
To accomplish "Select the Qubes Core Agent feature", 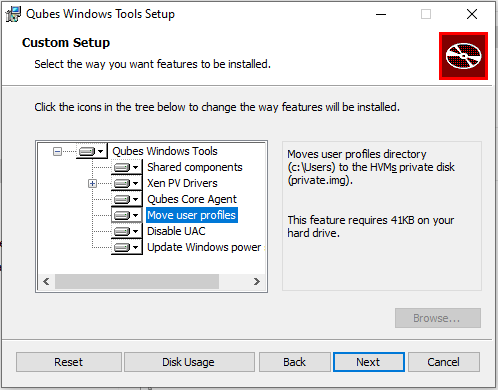I will (192, 199).
